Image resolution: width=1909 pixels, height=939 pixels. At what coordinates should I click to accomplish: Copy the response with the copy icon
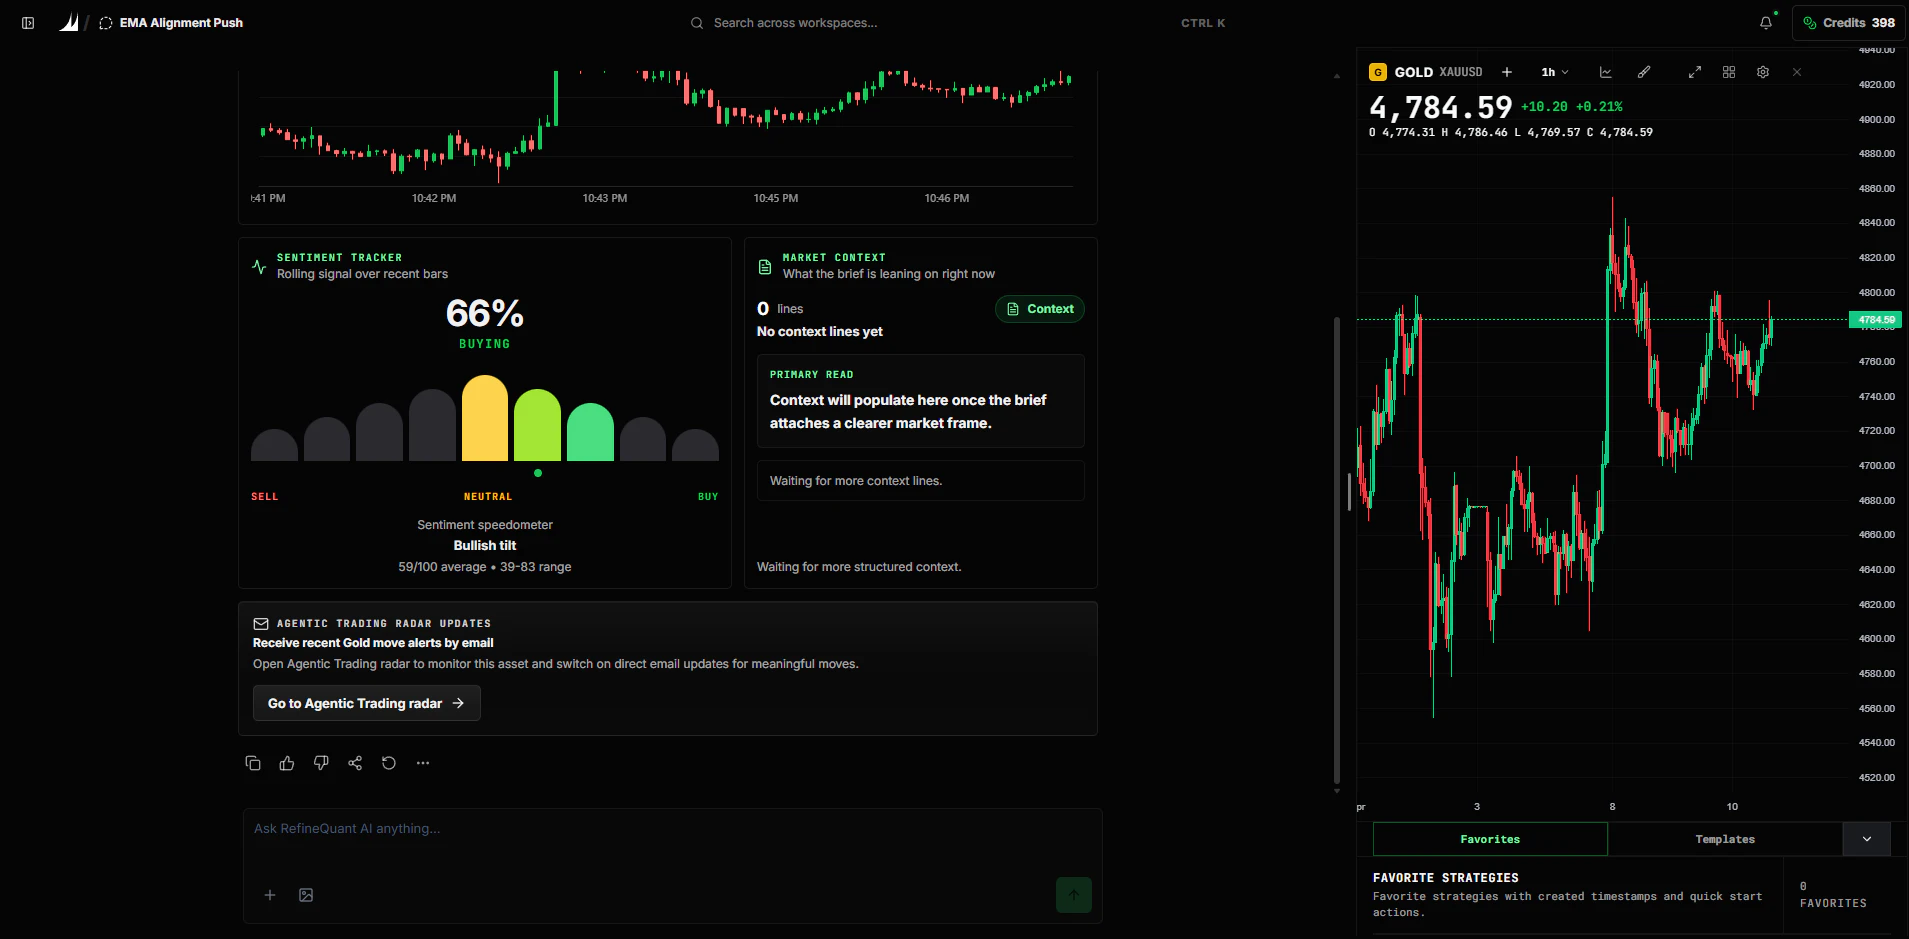253,763
